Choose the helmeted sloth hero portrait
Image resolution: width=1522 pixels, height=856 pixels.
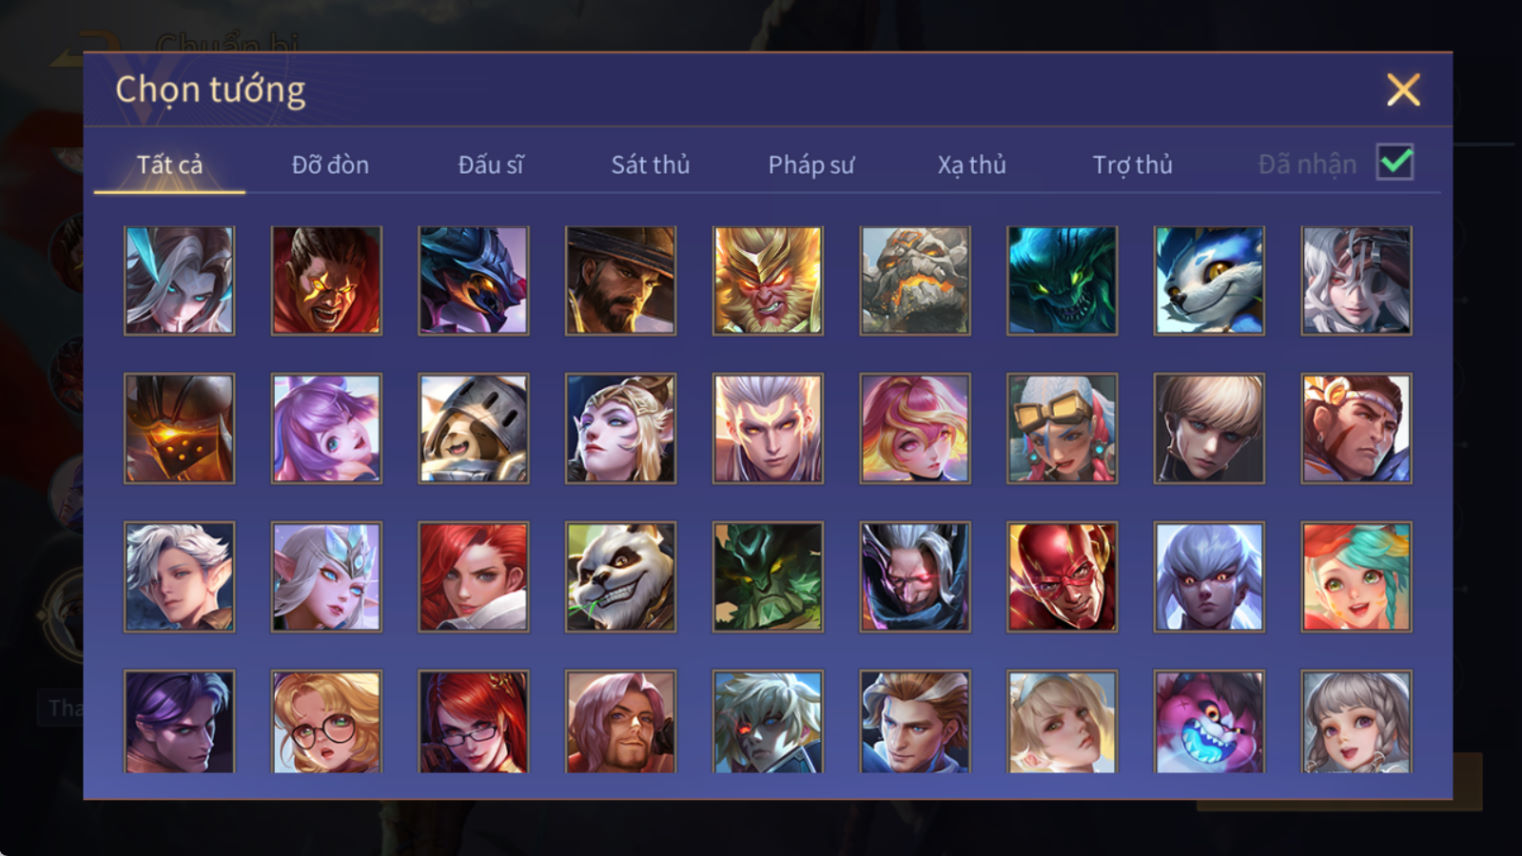(x=474, y=429)
